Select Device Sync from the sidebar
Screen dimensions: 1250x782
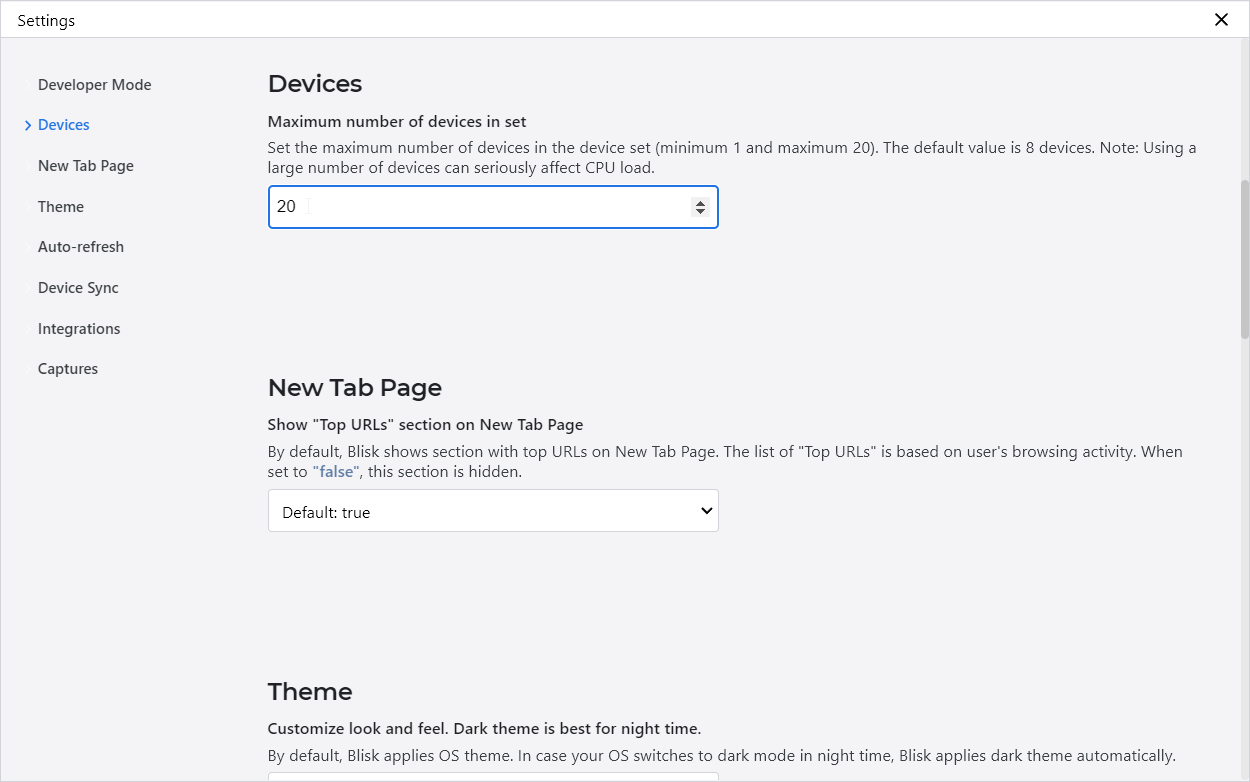pyautogui.click(x=77, y=288)
